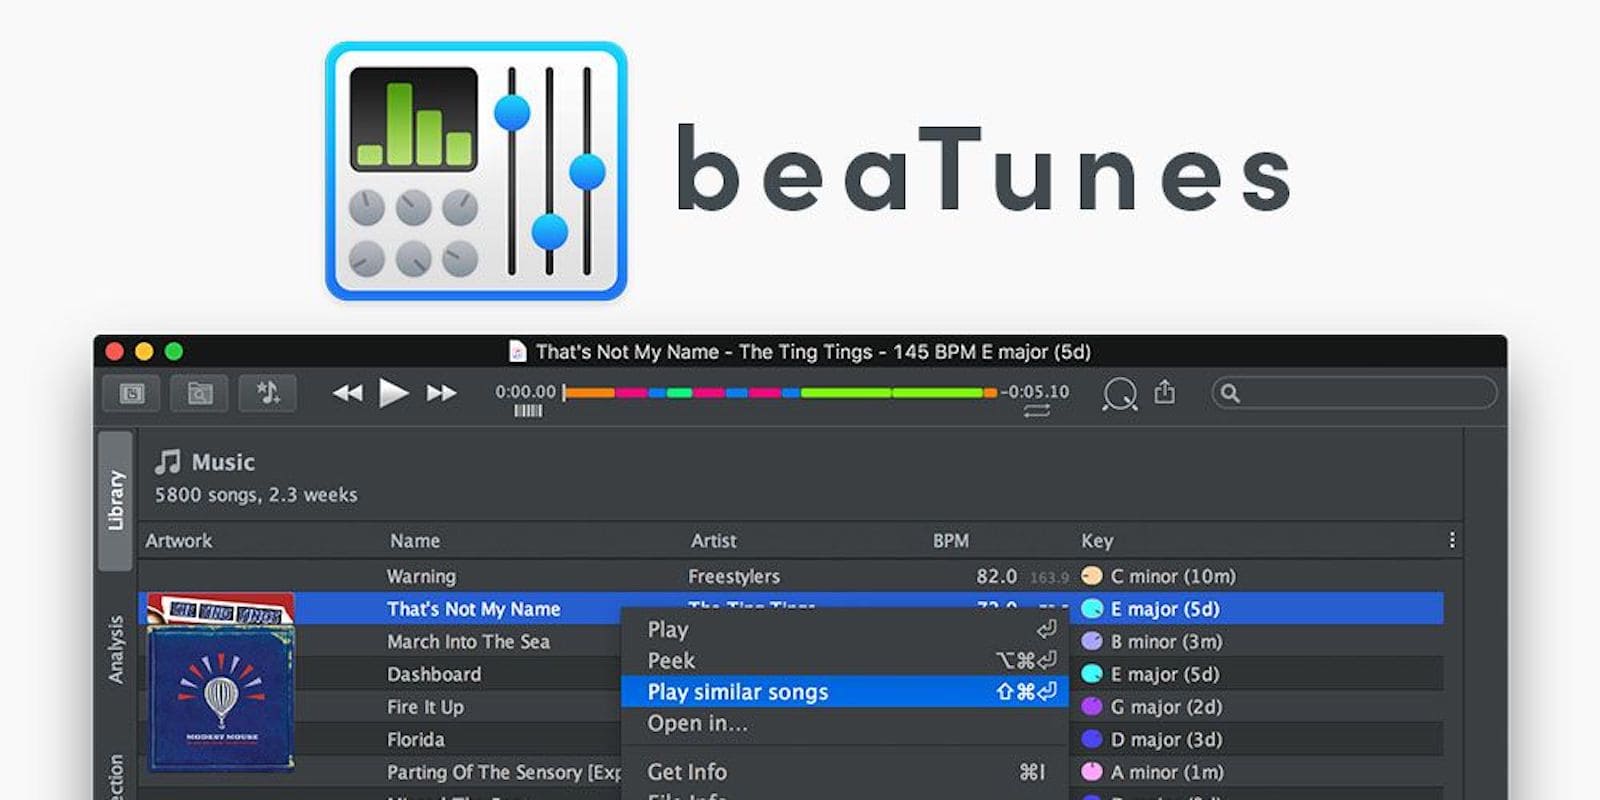The width and height of the screenshot is (1600, 800).
Task: Sort by the Key column header
Action: click(x=1097, y=541)
